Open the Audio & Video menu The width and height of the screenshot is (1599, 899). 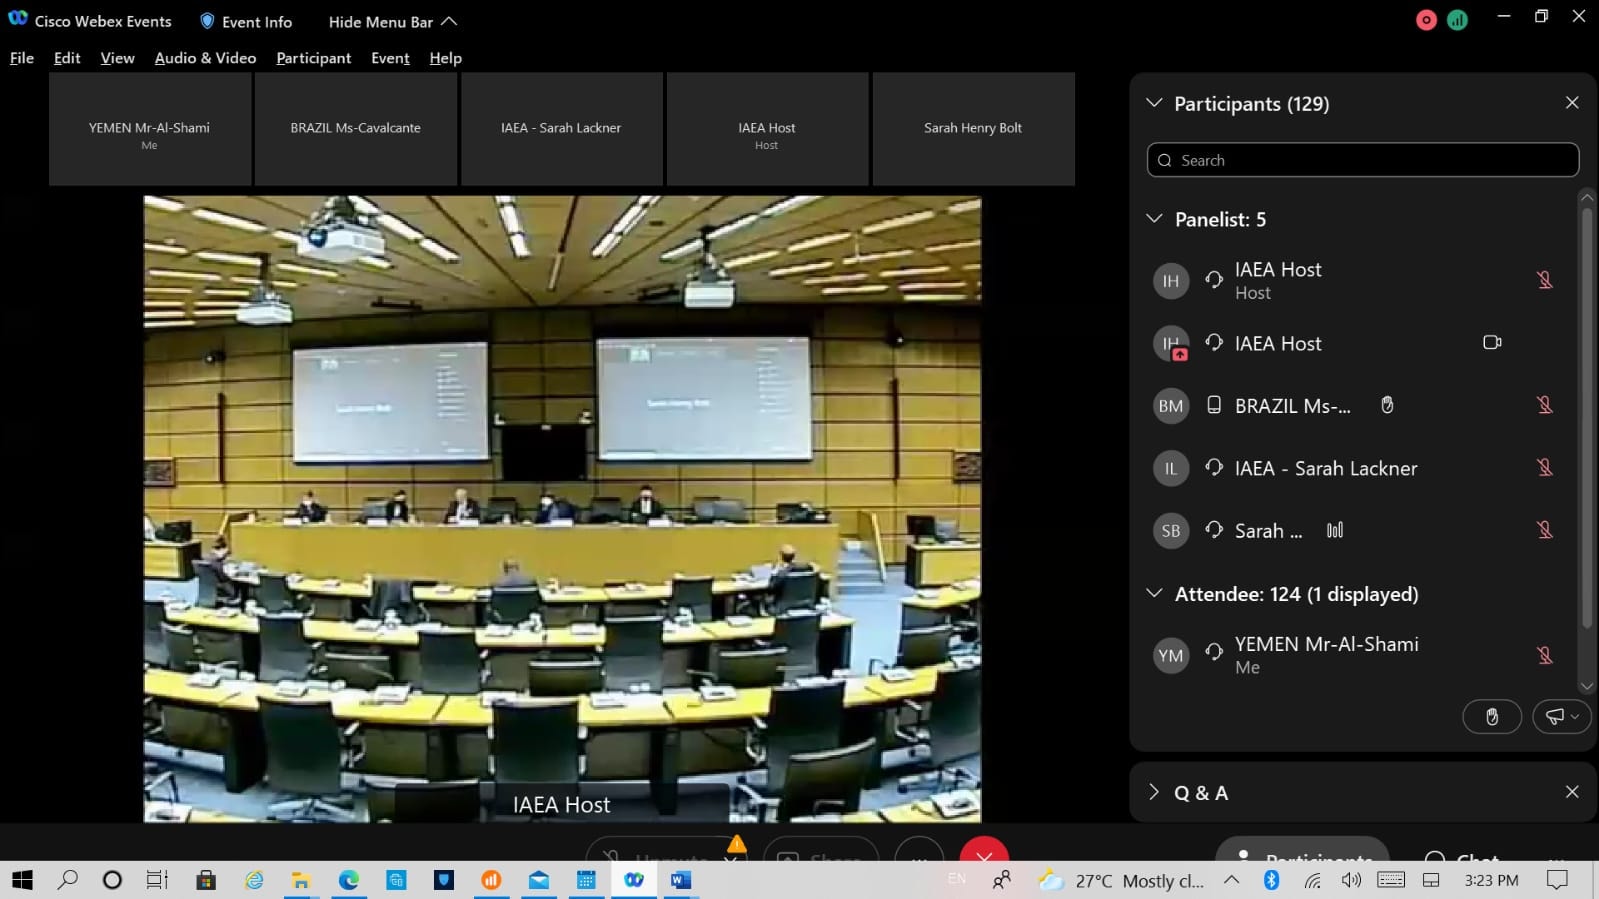205,58
